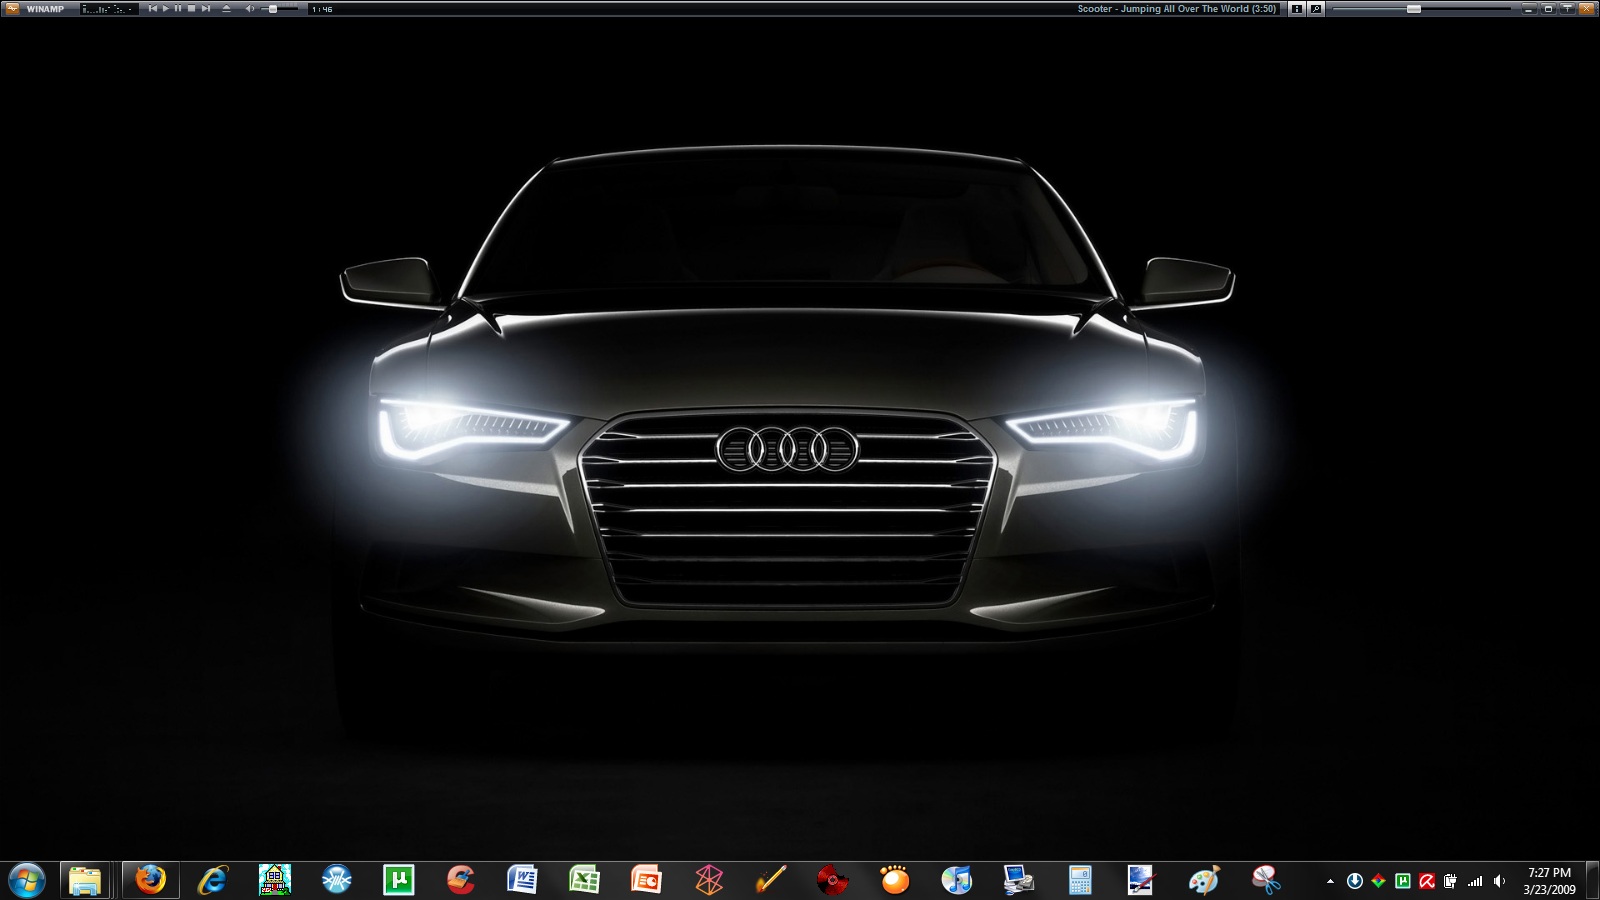This screenshot has width=1600, height=900.
Task: Launch Paint palette from the taskbar
Action: pyautogui.click(x=1204, y=880)
